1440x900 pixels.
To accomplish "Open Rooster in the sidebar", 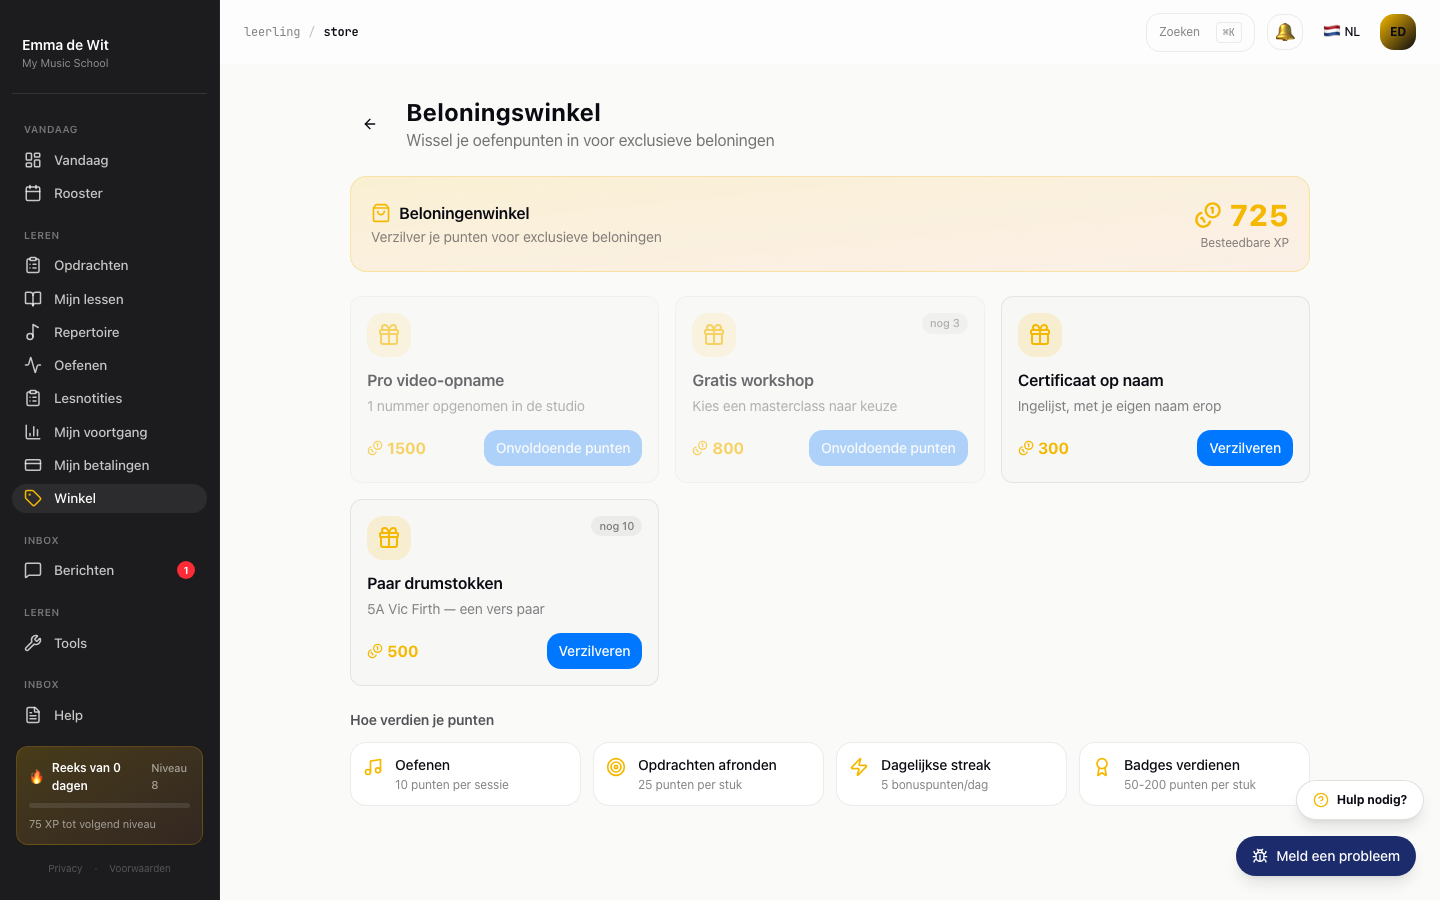I will pos(109,193).
